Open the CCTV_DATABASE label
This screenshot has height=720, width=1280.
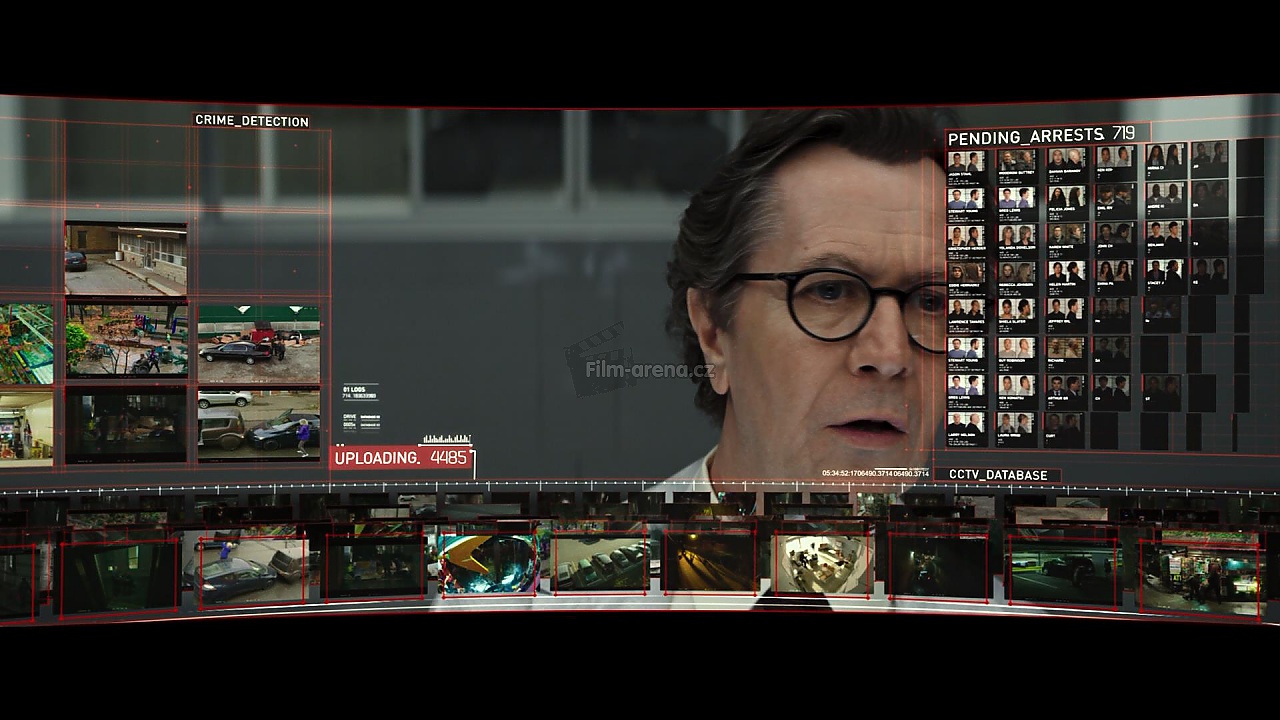click(x=997, y=475)
